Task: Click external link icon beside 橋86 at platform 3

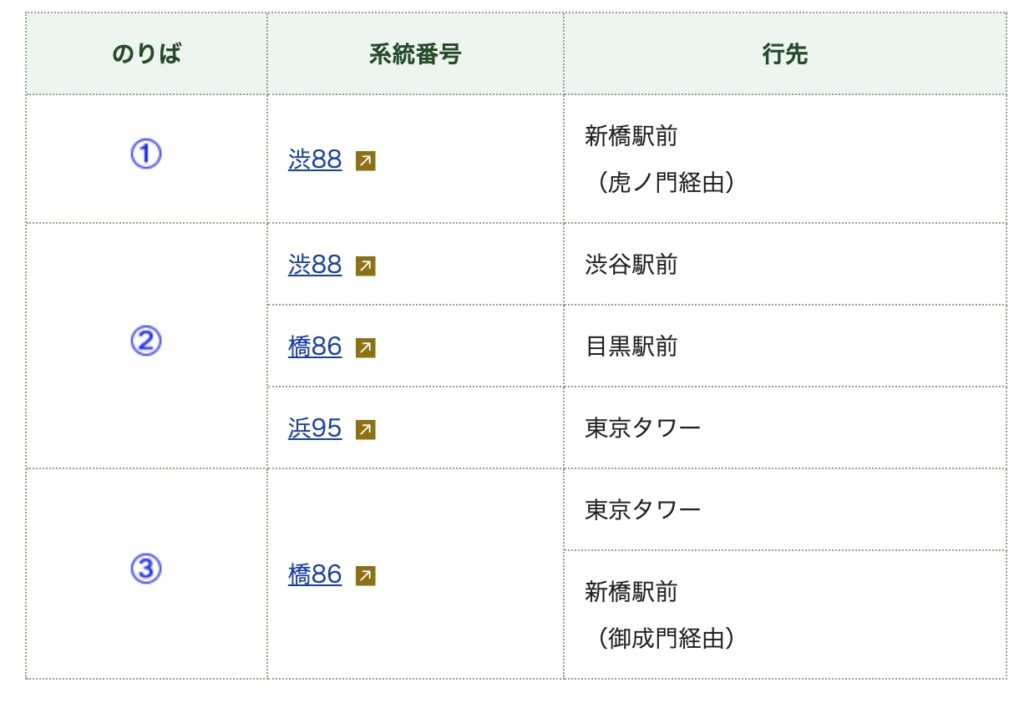Action: coord(366,576)
